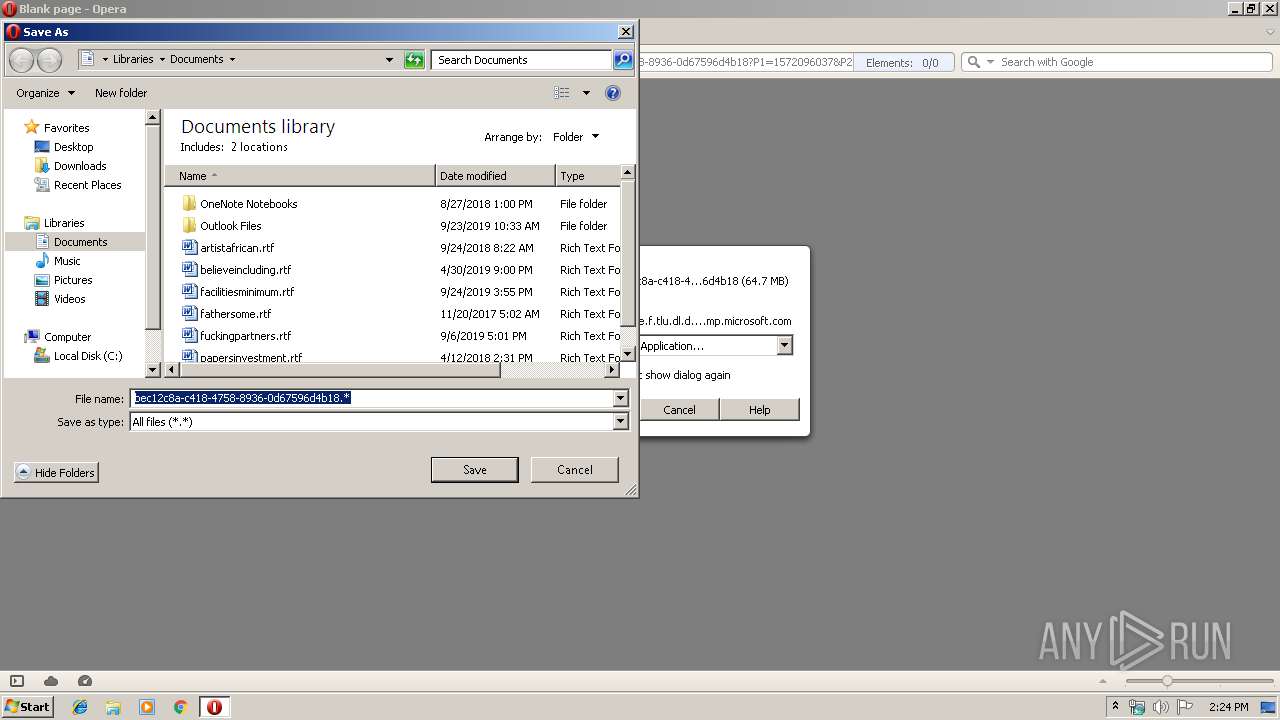Click the green refresh button beside address bar
This screenshot has height=720, width=1280.
414,60
